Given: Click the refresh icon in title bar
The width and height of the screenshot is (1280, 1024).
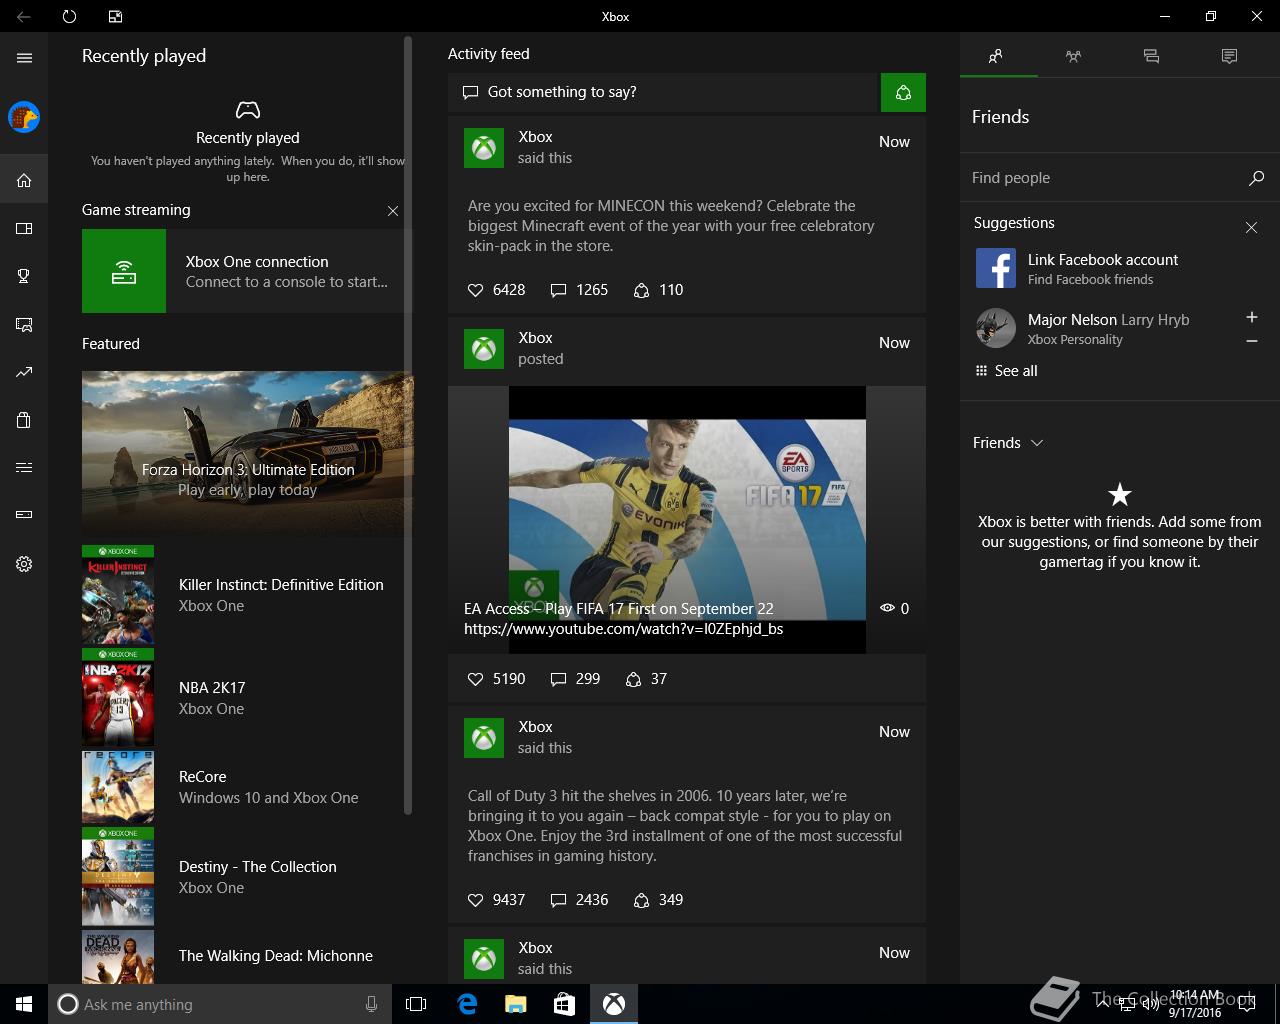Looking at the screenshot, I should click(69, 16).
